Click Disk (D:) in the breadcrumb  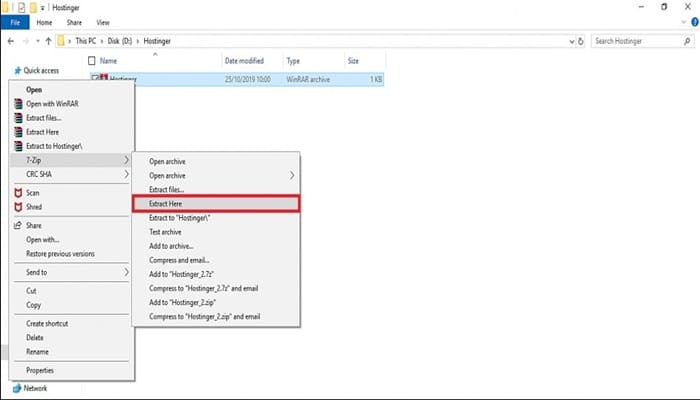click(x=120, y=41)
